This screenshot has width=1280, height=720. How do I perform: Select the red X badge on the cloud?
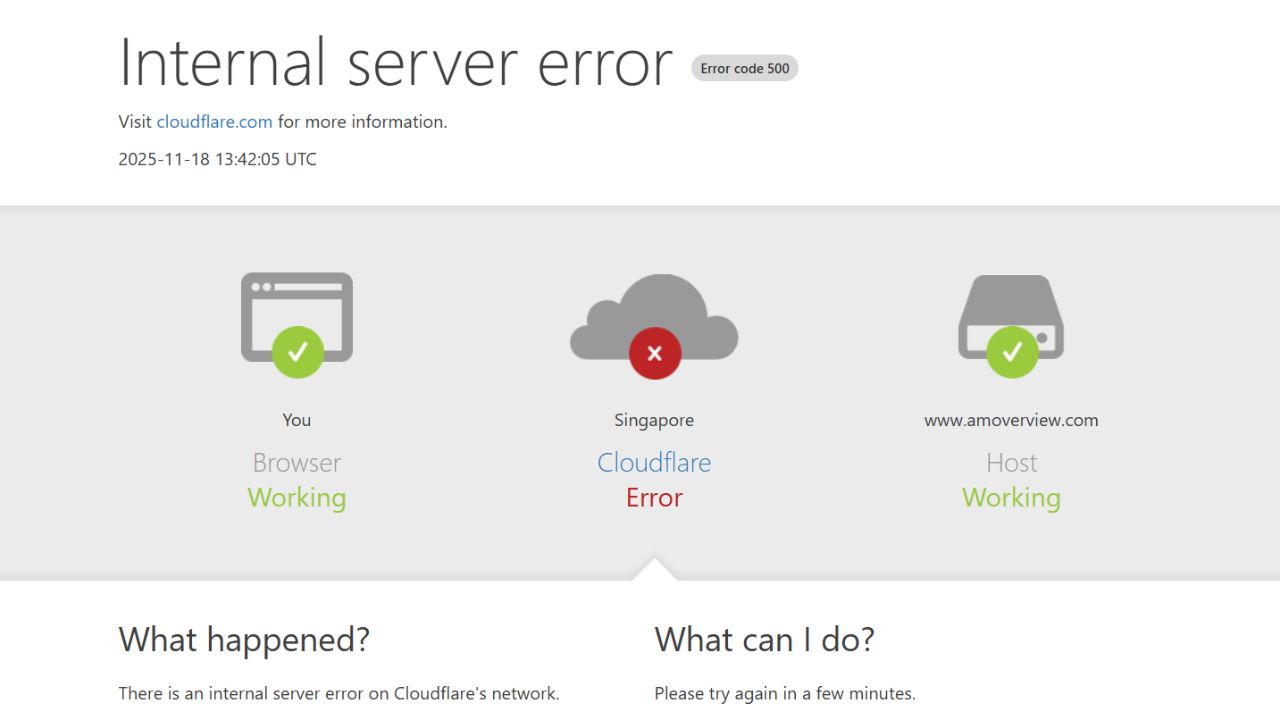[654, 353]
